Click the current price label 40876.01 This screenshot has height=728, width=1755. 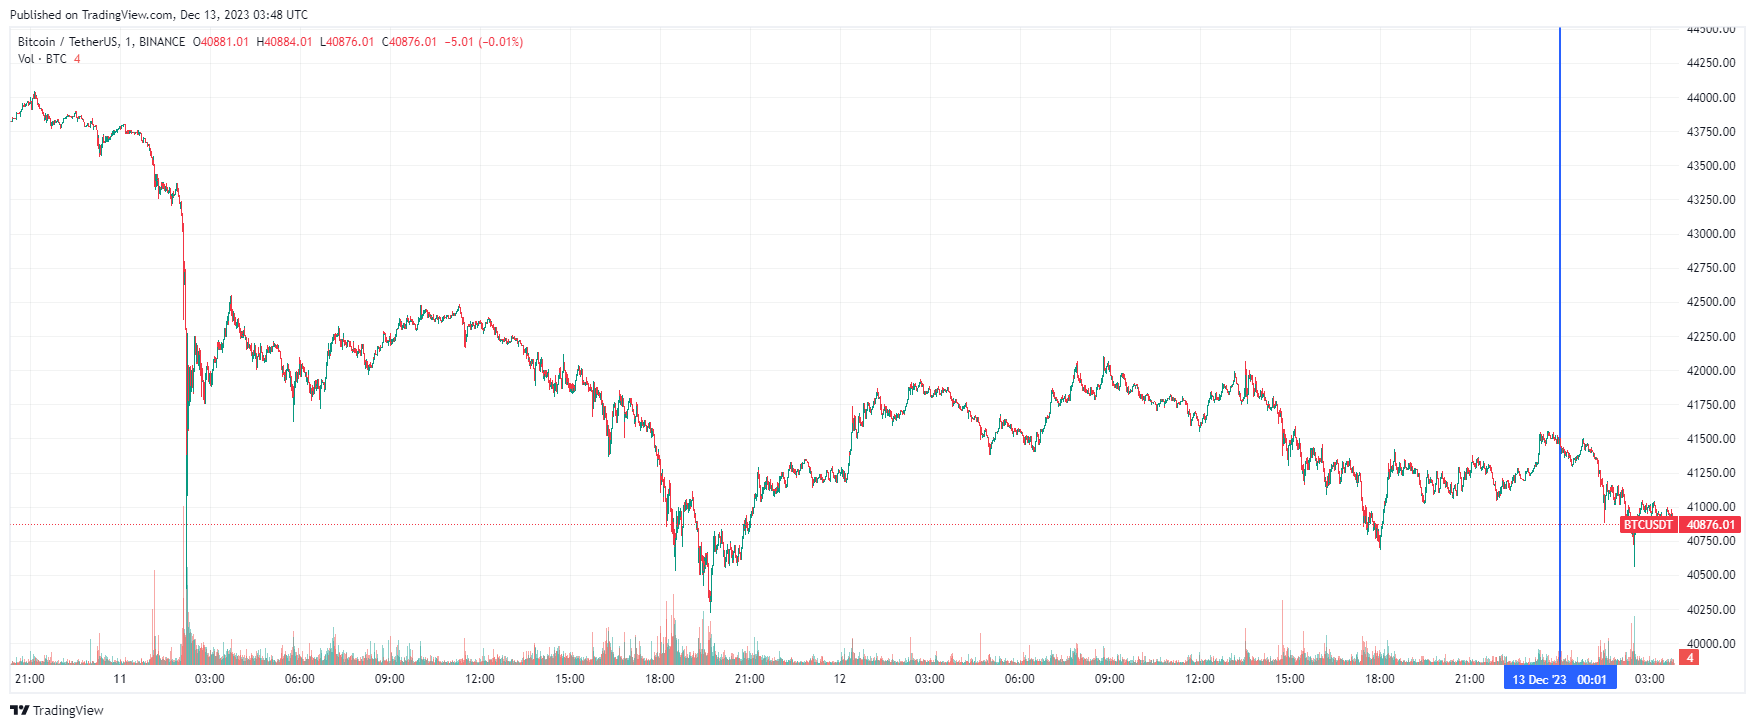(1711, 525)
